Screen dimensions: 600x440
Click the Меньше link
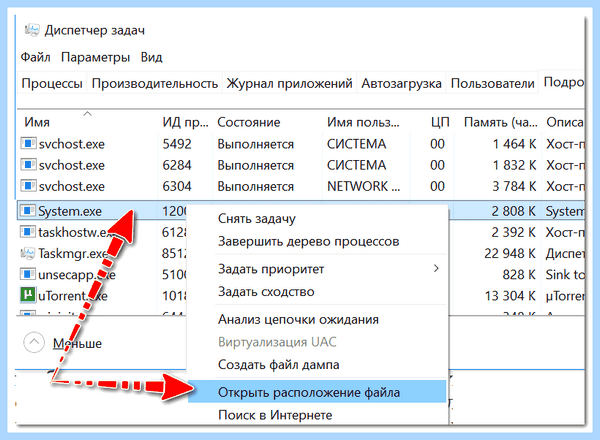click(77, 343)
